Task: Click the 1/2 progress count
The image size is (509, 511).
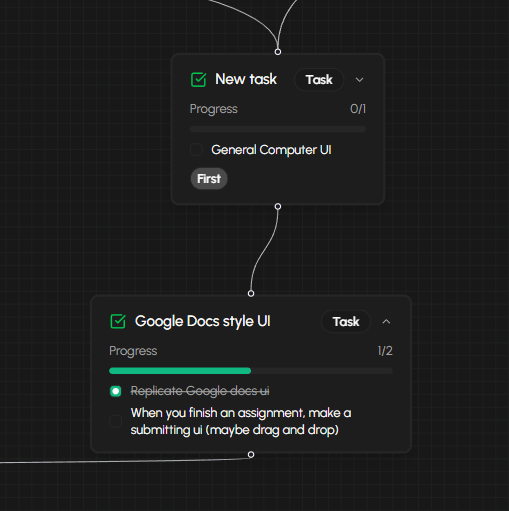Action: [x=385, y=351]
